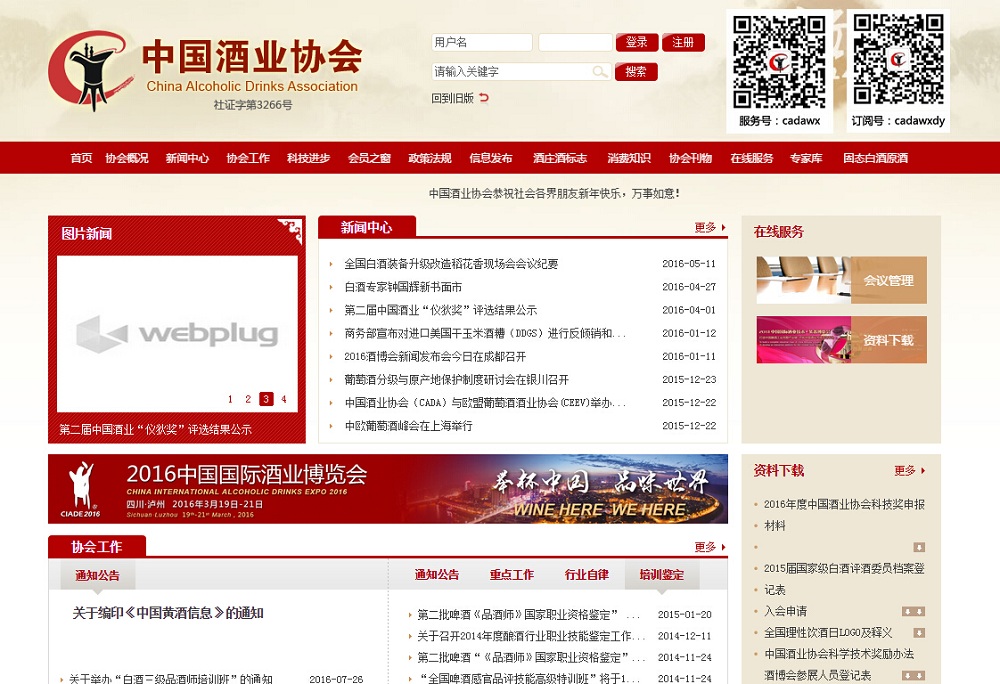Viewport: 1000px width, 684px height.
Task: Click the China Alcoholic Drinks Association logo
Action: pyautogui.click(x=205, y=70)
